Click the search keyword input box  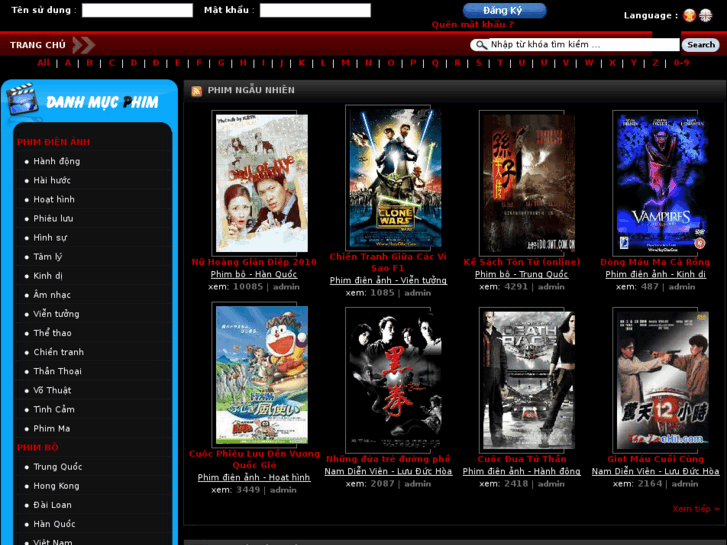(x=584, y=45)
